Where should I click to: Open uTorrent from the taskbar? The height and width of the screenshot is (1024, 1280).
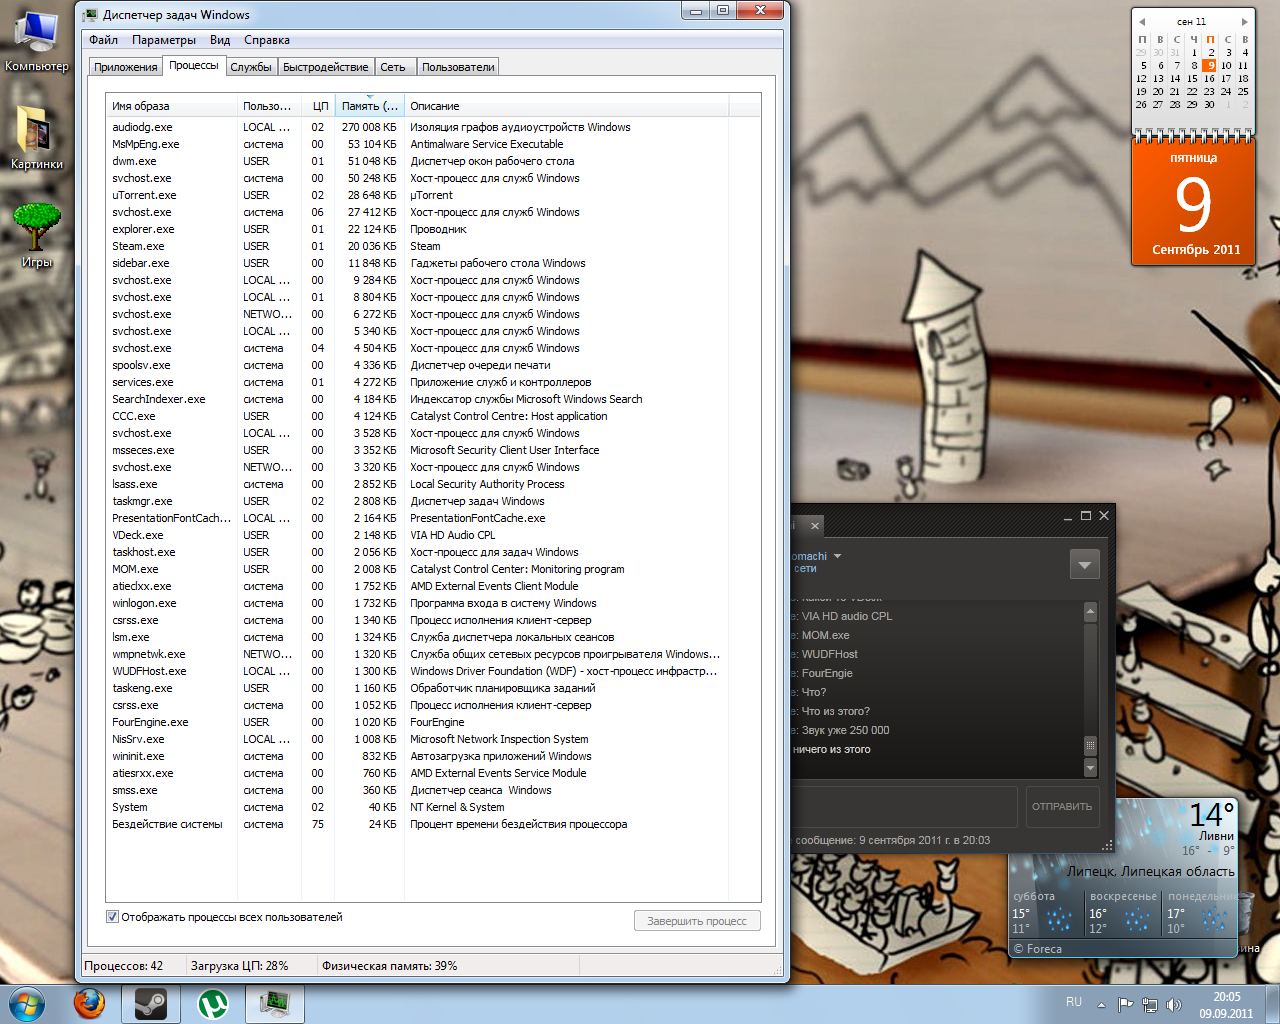click(213, 1004)
